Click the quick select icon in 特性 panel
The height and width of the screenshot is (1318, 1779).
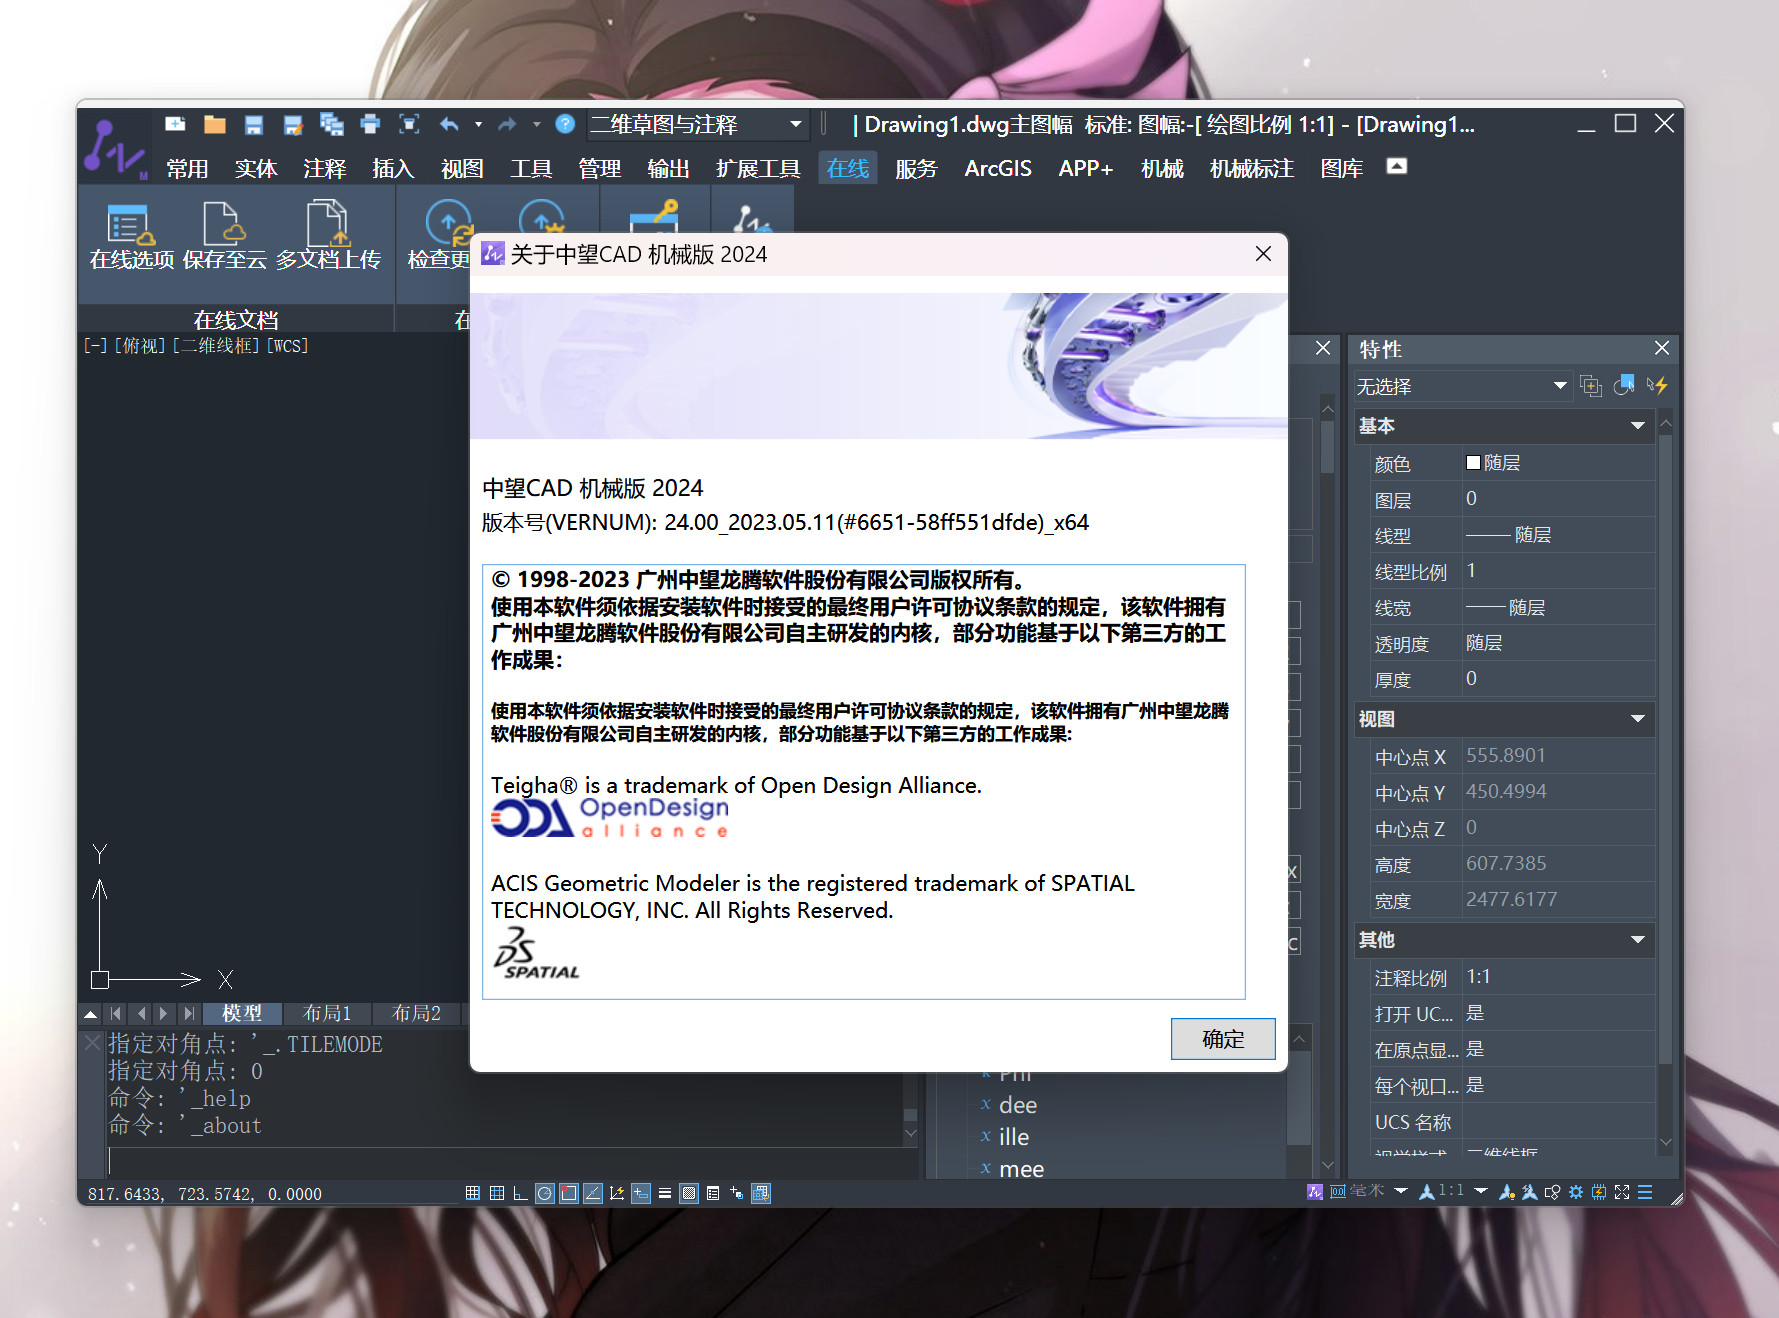click(1657, 385)
